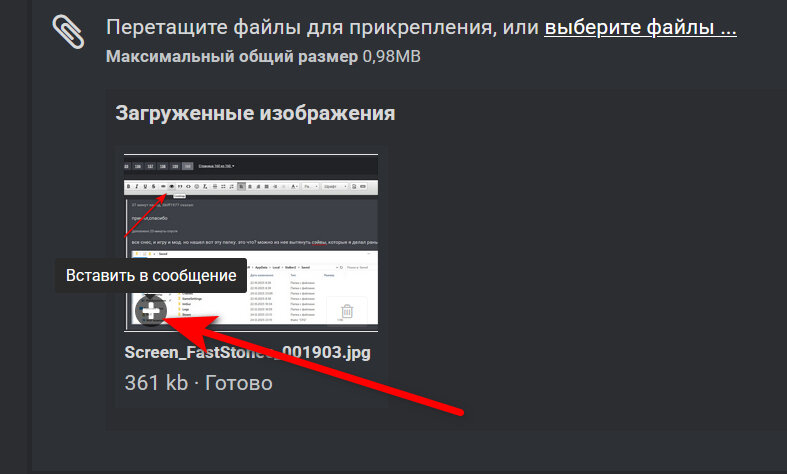Click the Загруженные изображения heading
This screenshot has width=787, height=474.
pos(255,113)
